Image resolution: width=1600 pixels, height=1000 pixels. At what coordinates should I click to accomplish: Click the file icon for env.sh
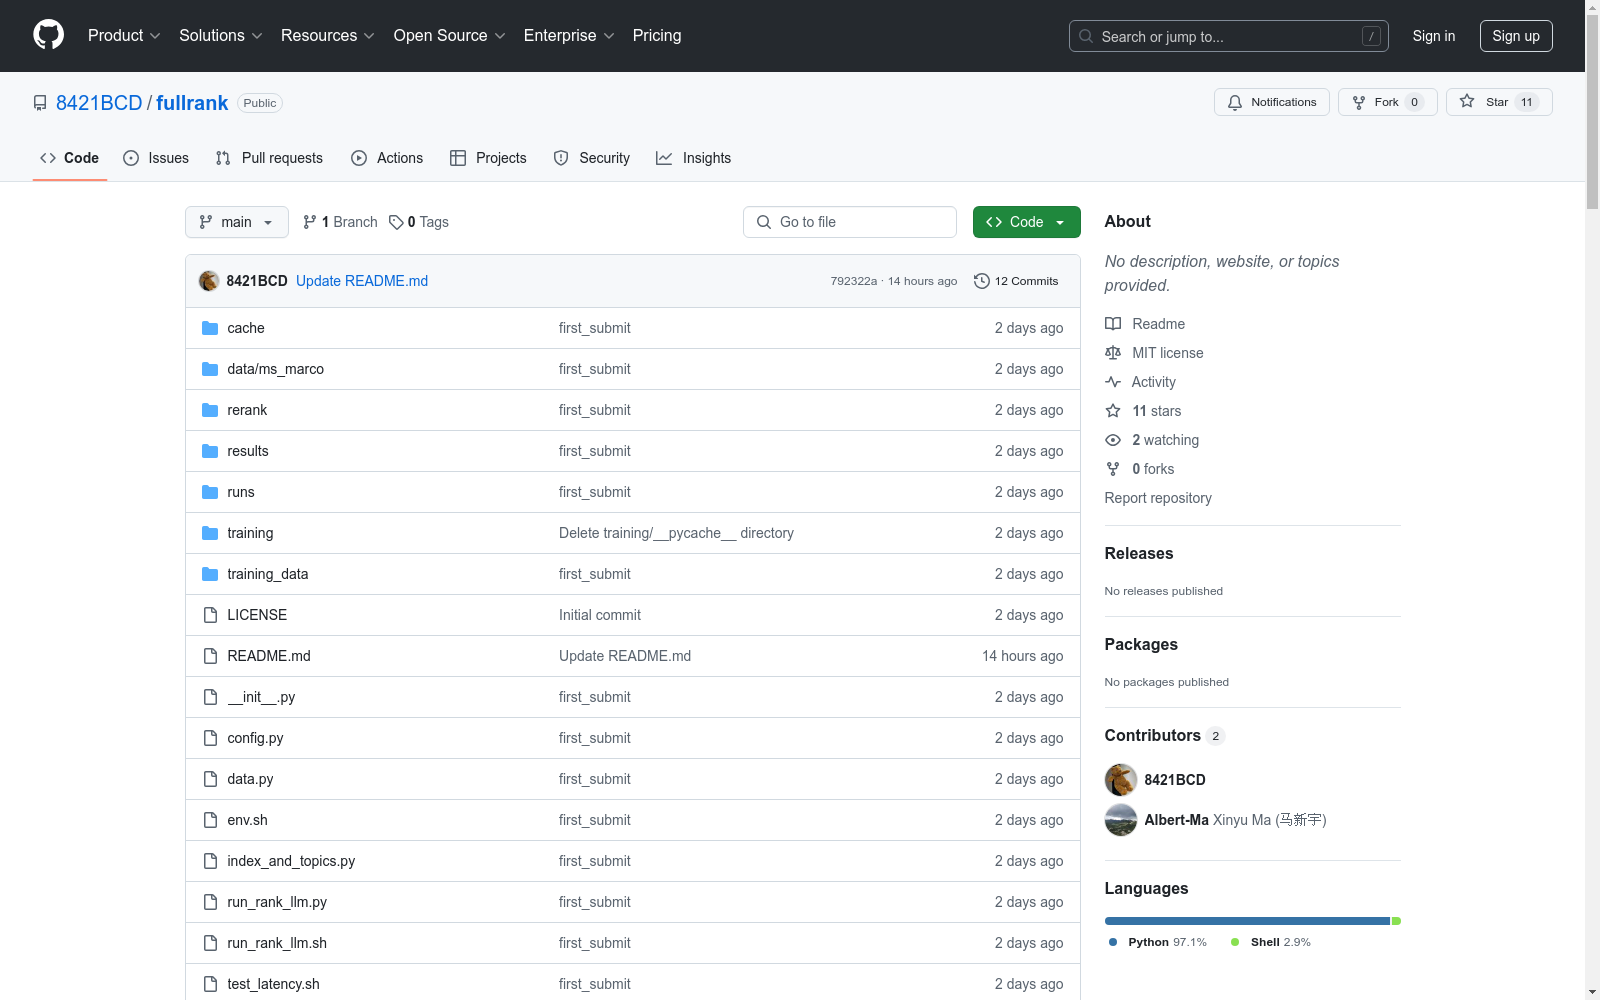point(210,820)
